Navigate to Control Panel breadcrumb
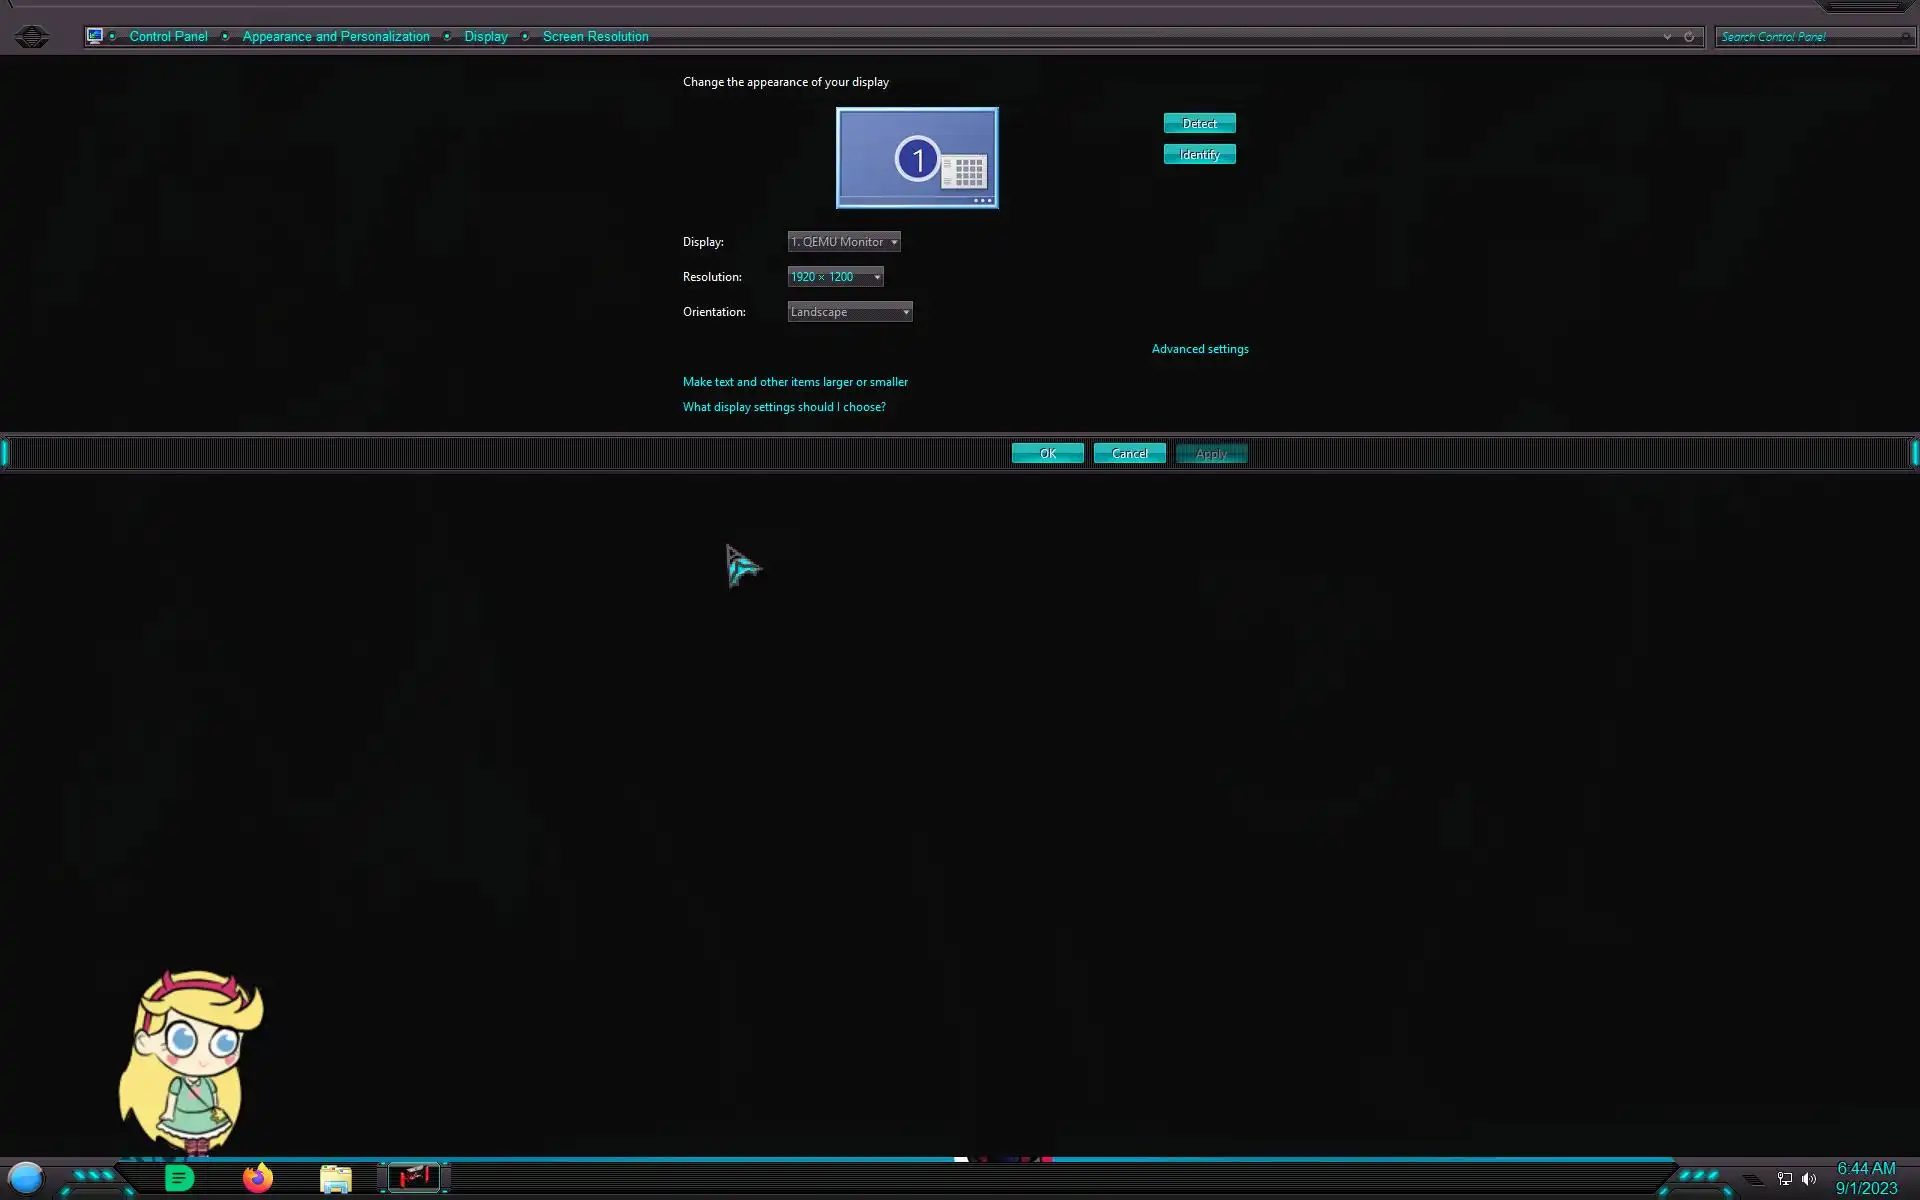 (x=168, y=37)
